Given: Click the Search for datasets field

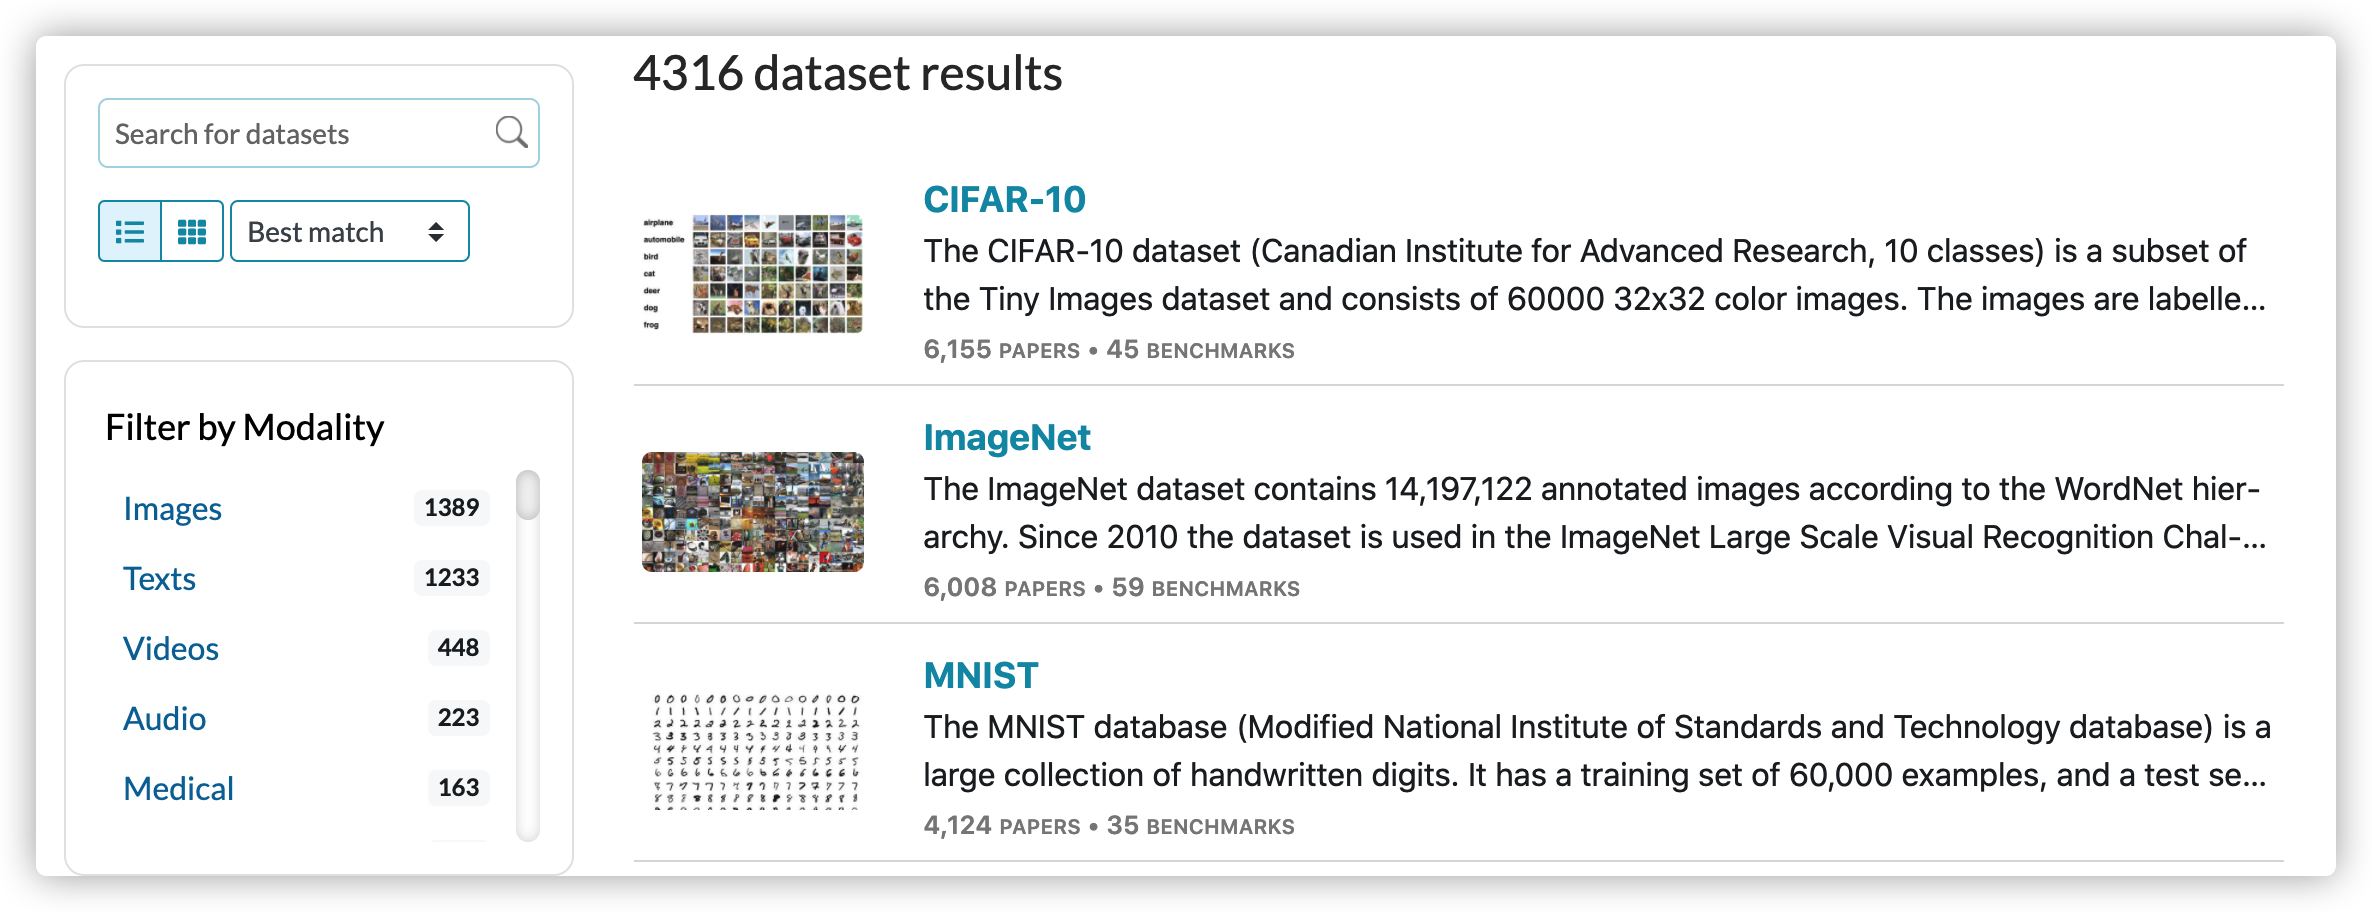Looking at the screenshot, I should coord(319,133).
